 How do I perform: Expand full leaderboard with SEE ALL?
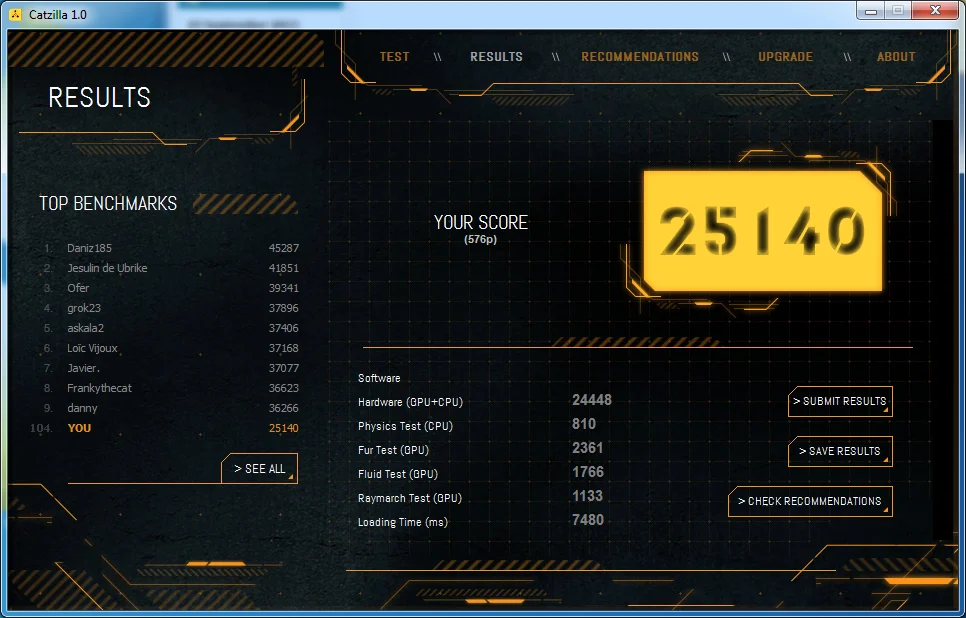[259, 468]
